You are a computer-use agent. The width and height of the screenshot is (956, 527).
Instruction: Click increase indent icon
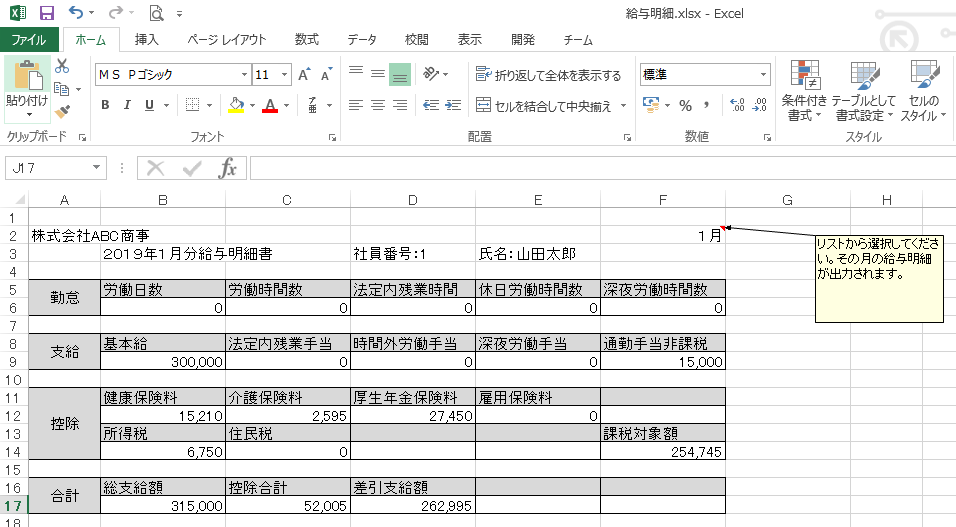coord(453,105)
